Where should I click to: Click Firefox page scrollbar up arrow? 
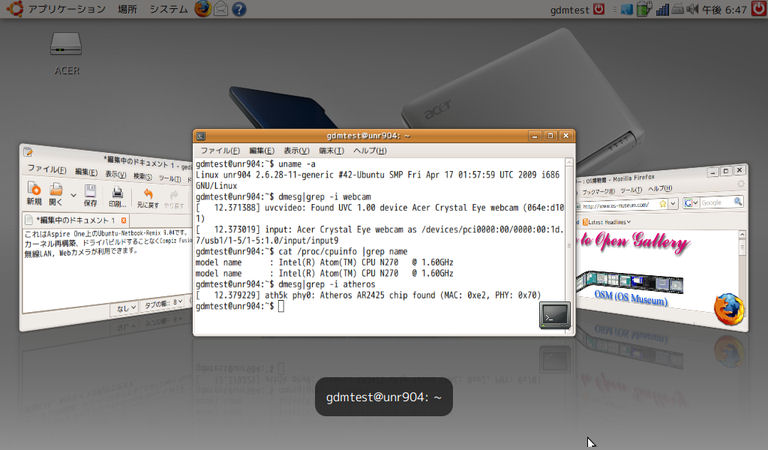tap(742, 235)
